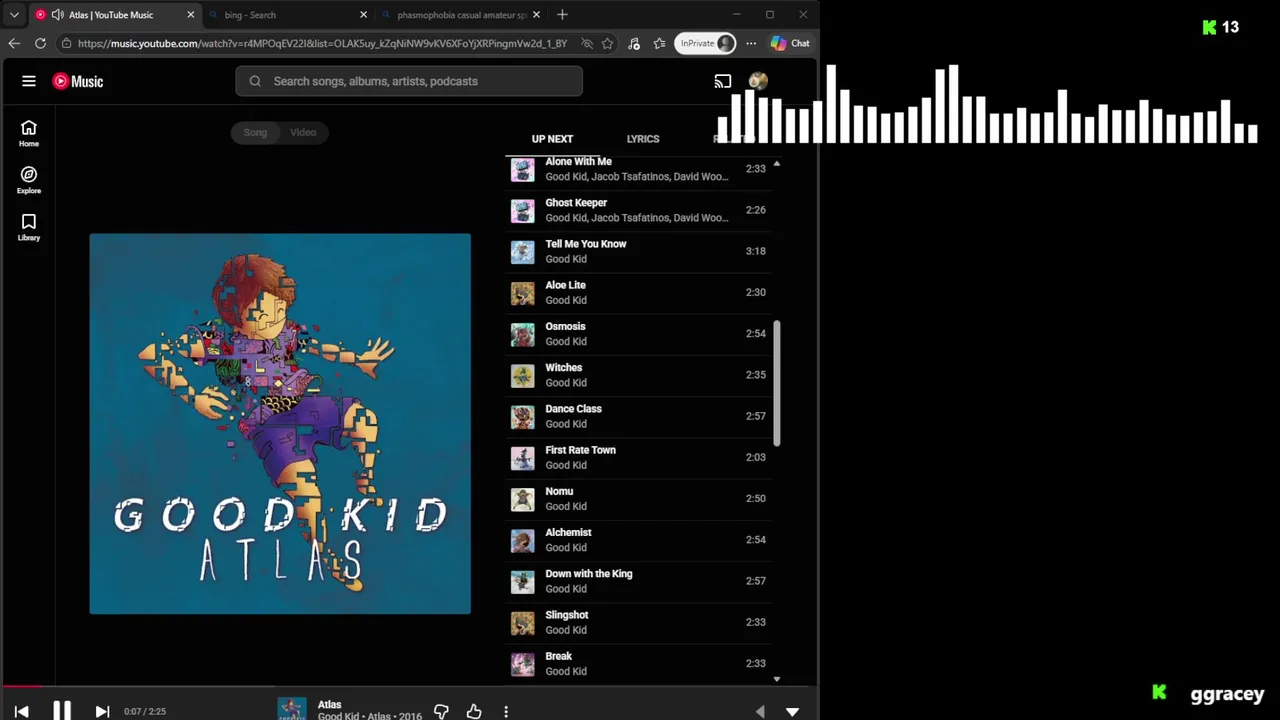Image resolution: width=1280 pixels, height=720 pixels.
Task: Click the Slingshot song thumbnail
Action: click(x=523, y=623)
